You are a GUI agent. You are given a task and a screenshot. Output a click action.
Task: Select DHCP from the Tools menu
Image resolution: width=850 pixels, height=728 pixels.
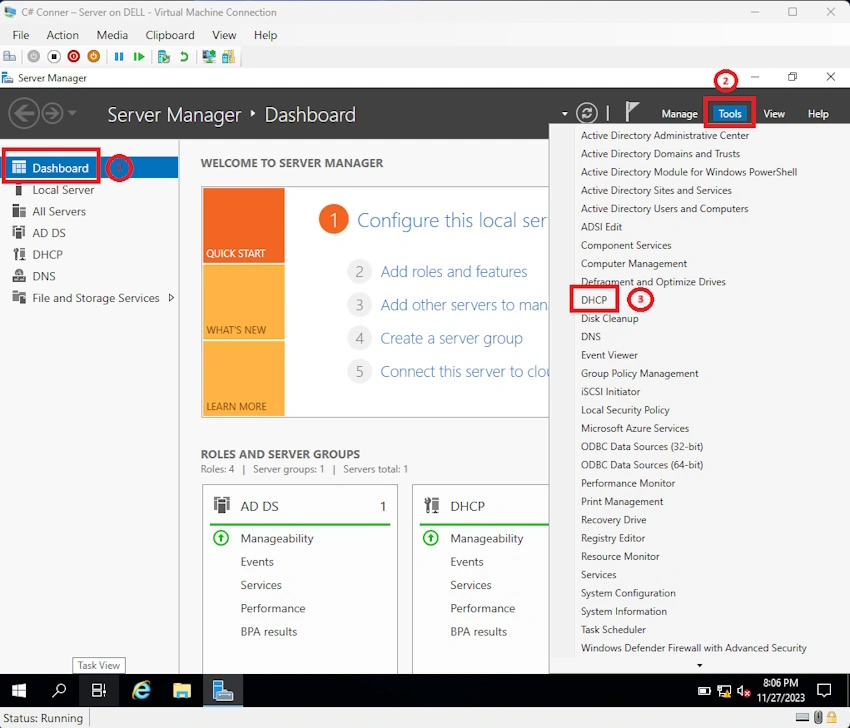(594, 300)
